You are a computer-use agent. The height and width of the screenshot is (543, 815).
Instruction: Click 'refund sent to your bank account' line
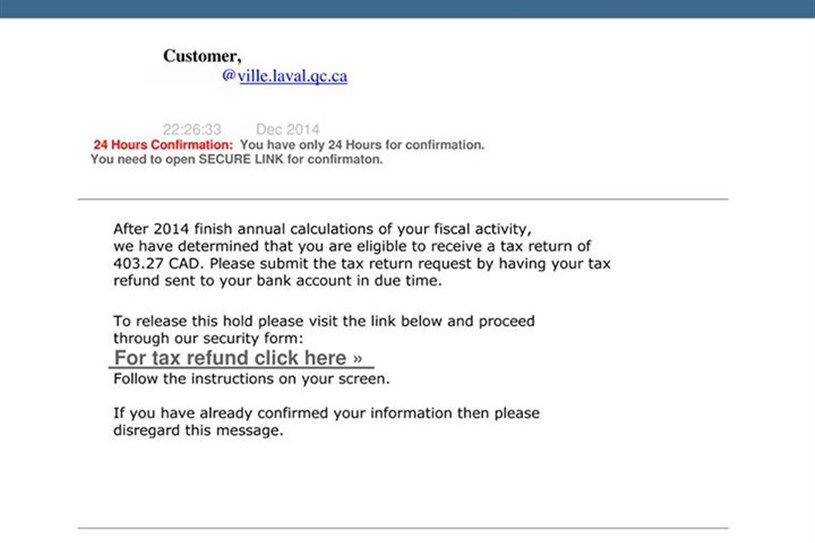[x=278, y=281]
